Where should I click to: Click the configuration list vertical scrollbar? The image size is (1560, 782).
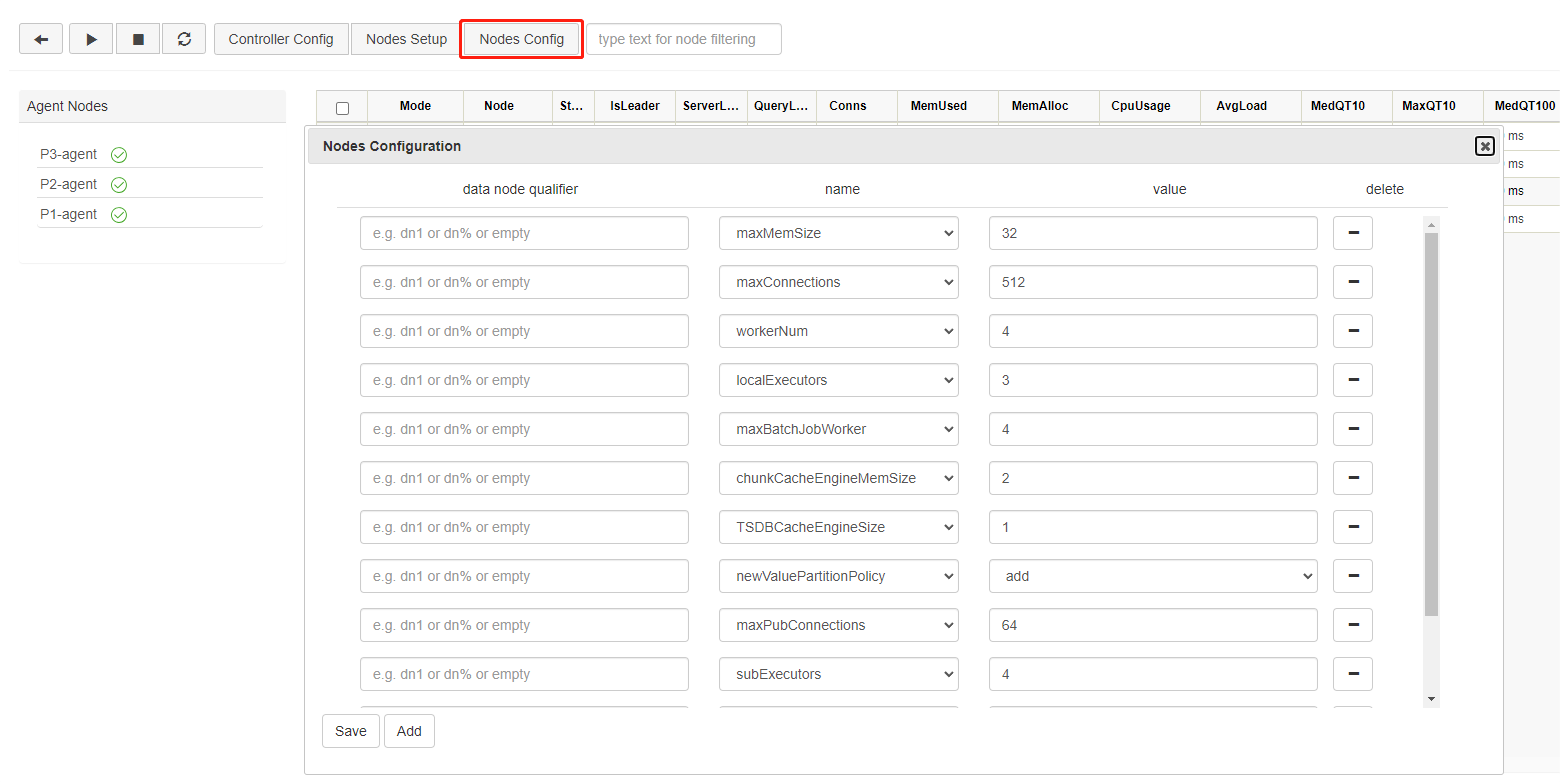click(1431, 420)
